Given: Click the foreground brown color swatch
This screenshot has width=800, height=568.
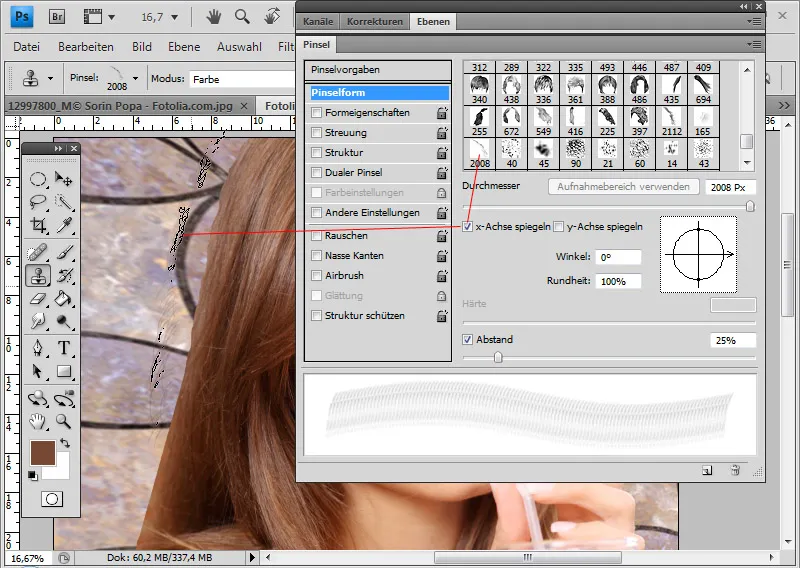Looking at the screenshot, I should point(43,453).
